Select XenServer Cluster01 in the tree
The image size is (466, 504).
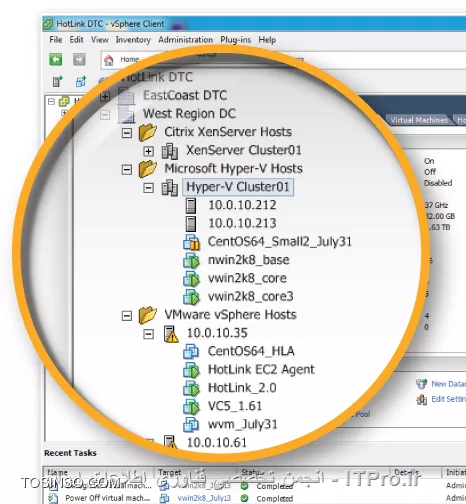(x=244, y=150)
